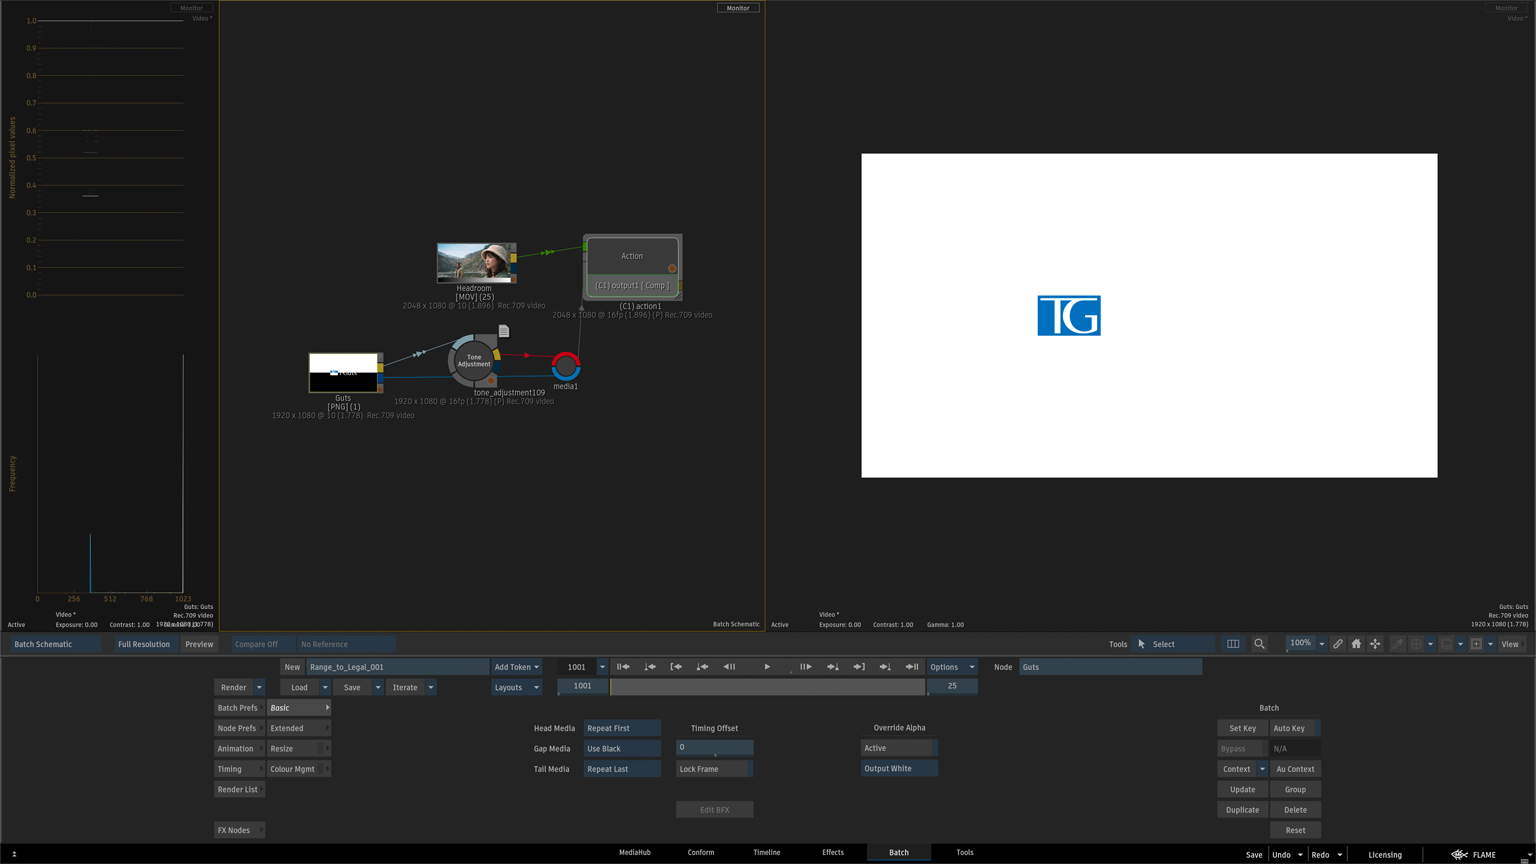Click the Set Key button
1536x864 pixels.
tap(1243, 728)
